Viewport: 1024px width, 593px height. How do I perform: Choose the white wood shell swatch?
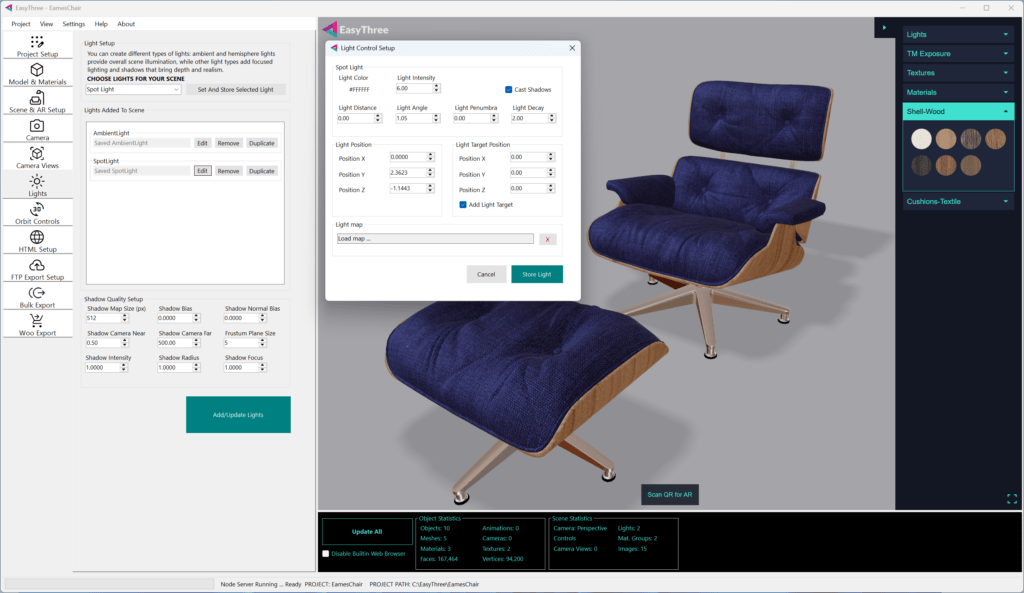click(921, 139)
